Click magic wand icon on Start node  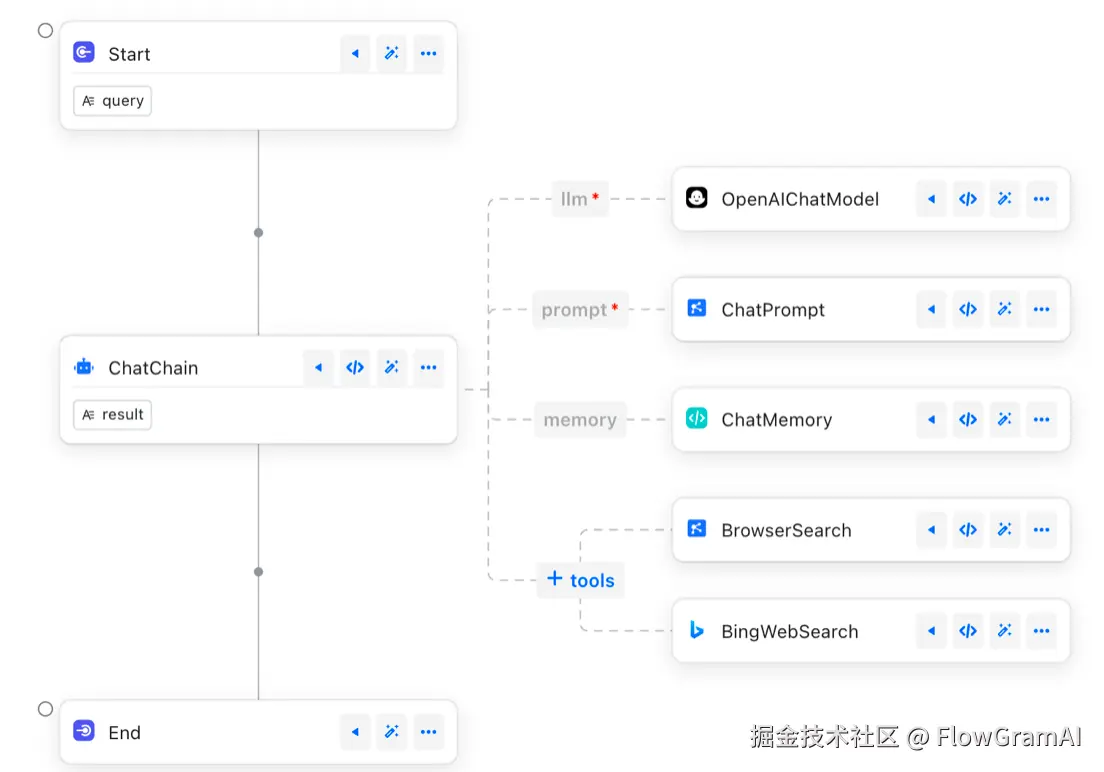(392, 54)
